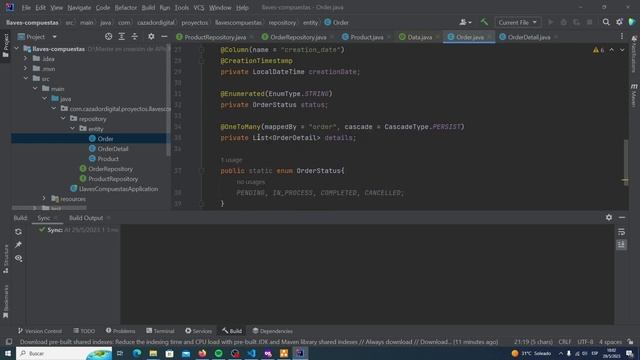Viewport: 640px width, 360px height.
Task: Open Search Everywhere magnifier icon
Action: pos(606,22)
